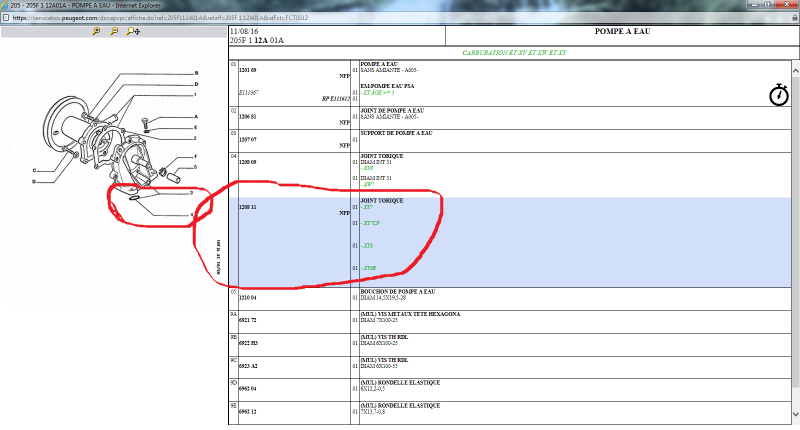Click DIAM 14,5X19,5-28 dimension text

pyautogui.click(x=383, y=298)
